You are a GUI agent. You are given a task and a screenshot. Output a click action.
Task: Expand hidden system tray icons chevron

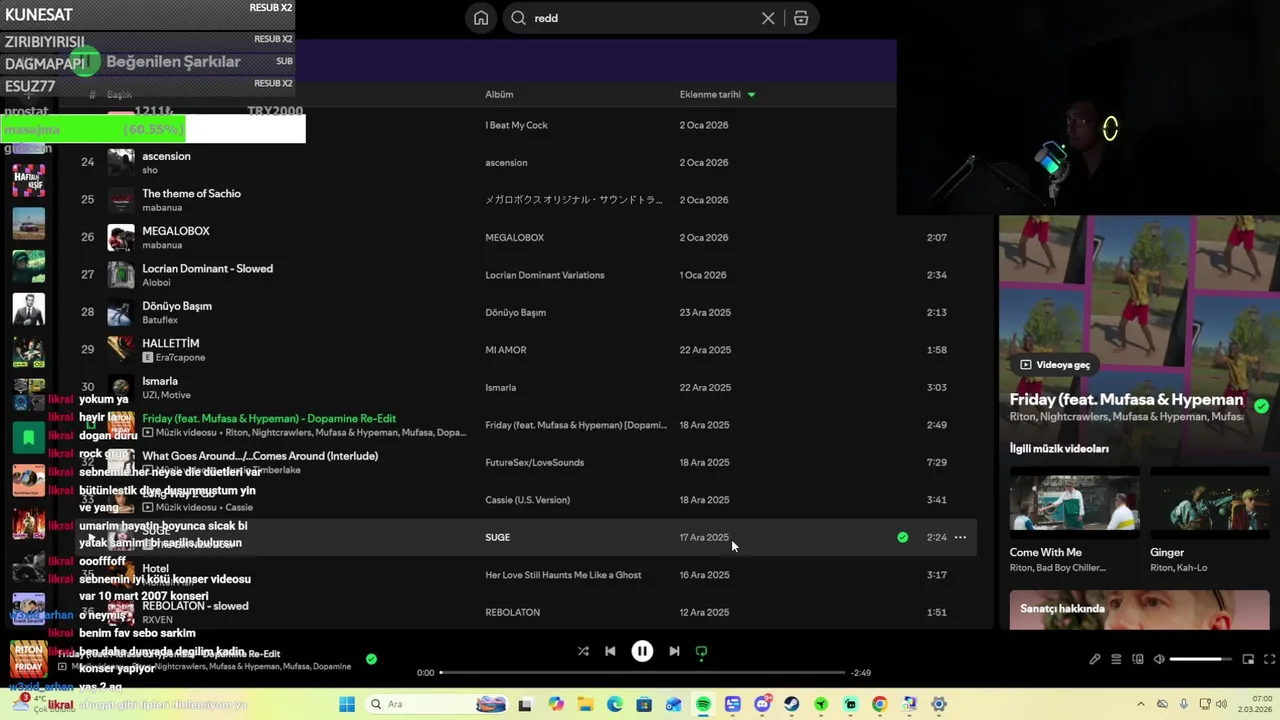1141,704
